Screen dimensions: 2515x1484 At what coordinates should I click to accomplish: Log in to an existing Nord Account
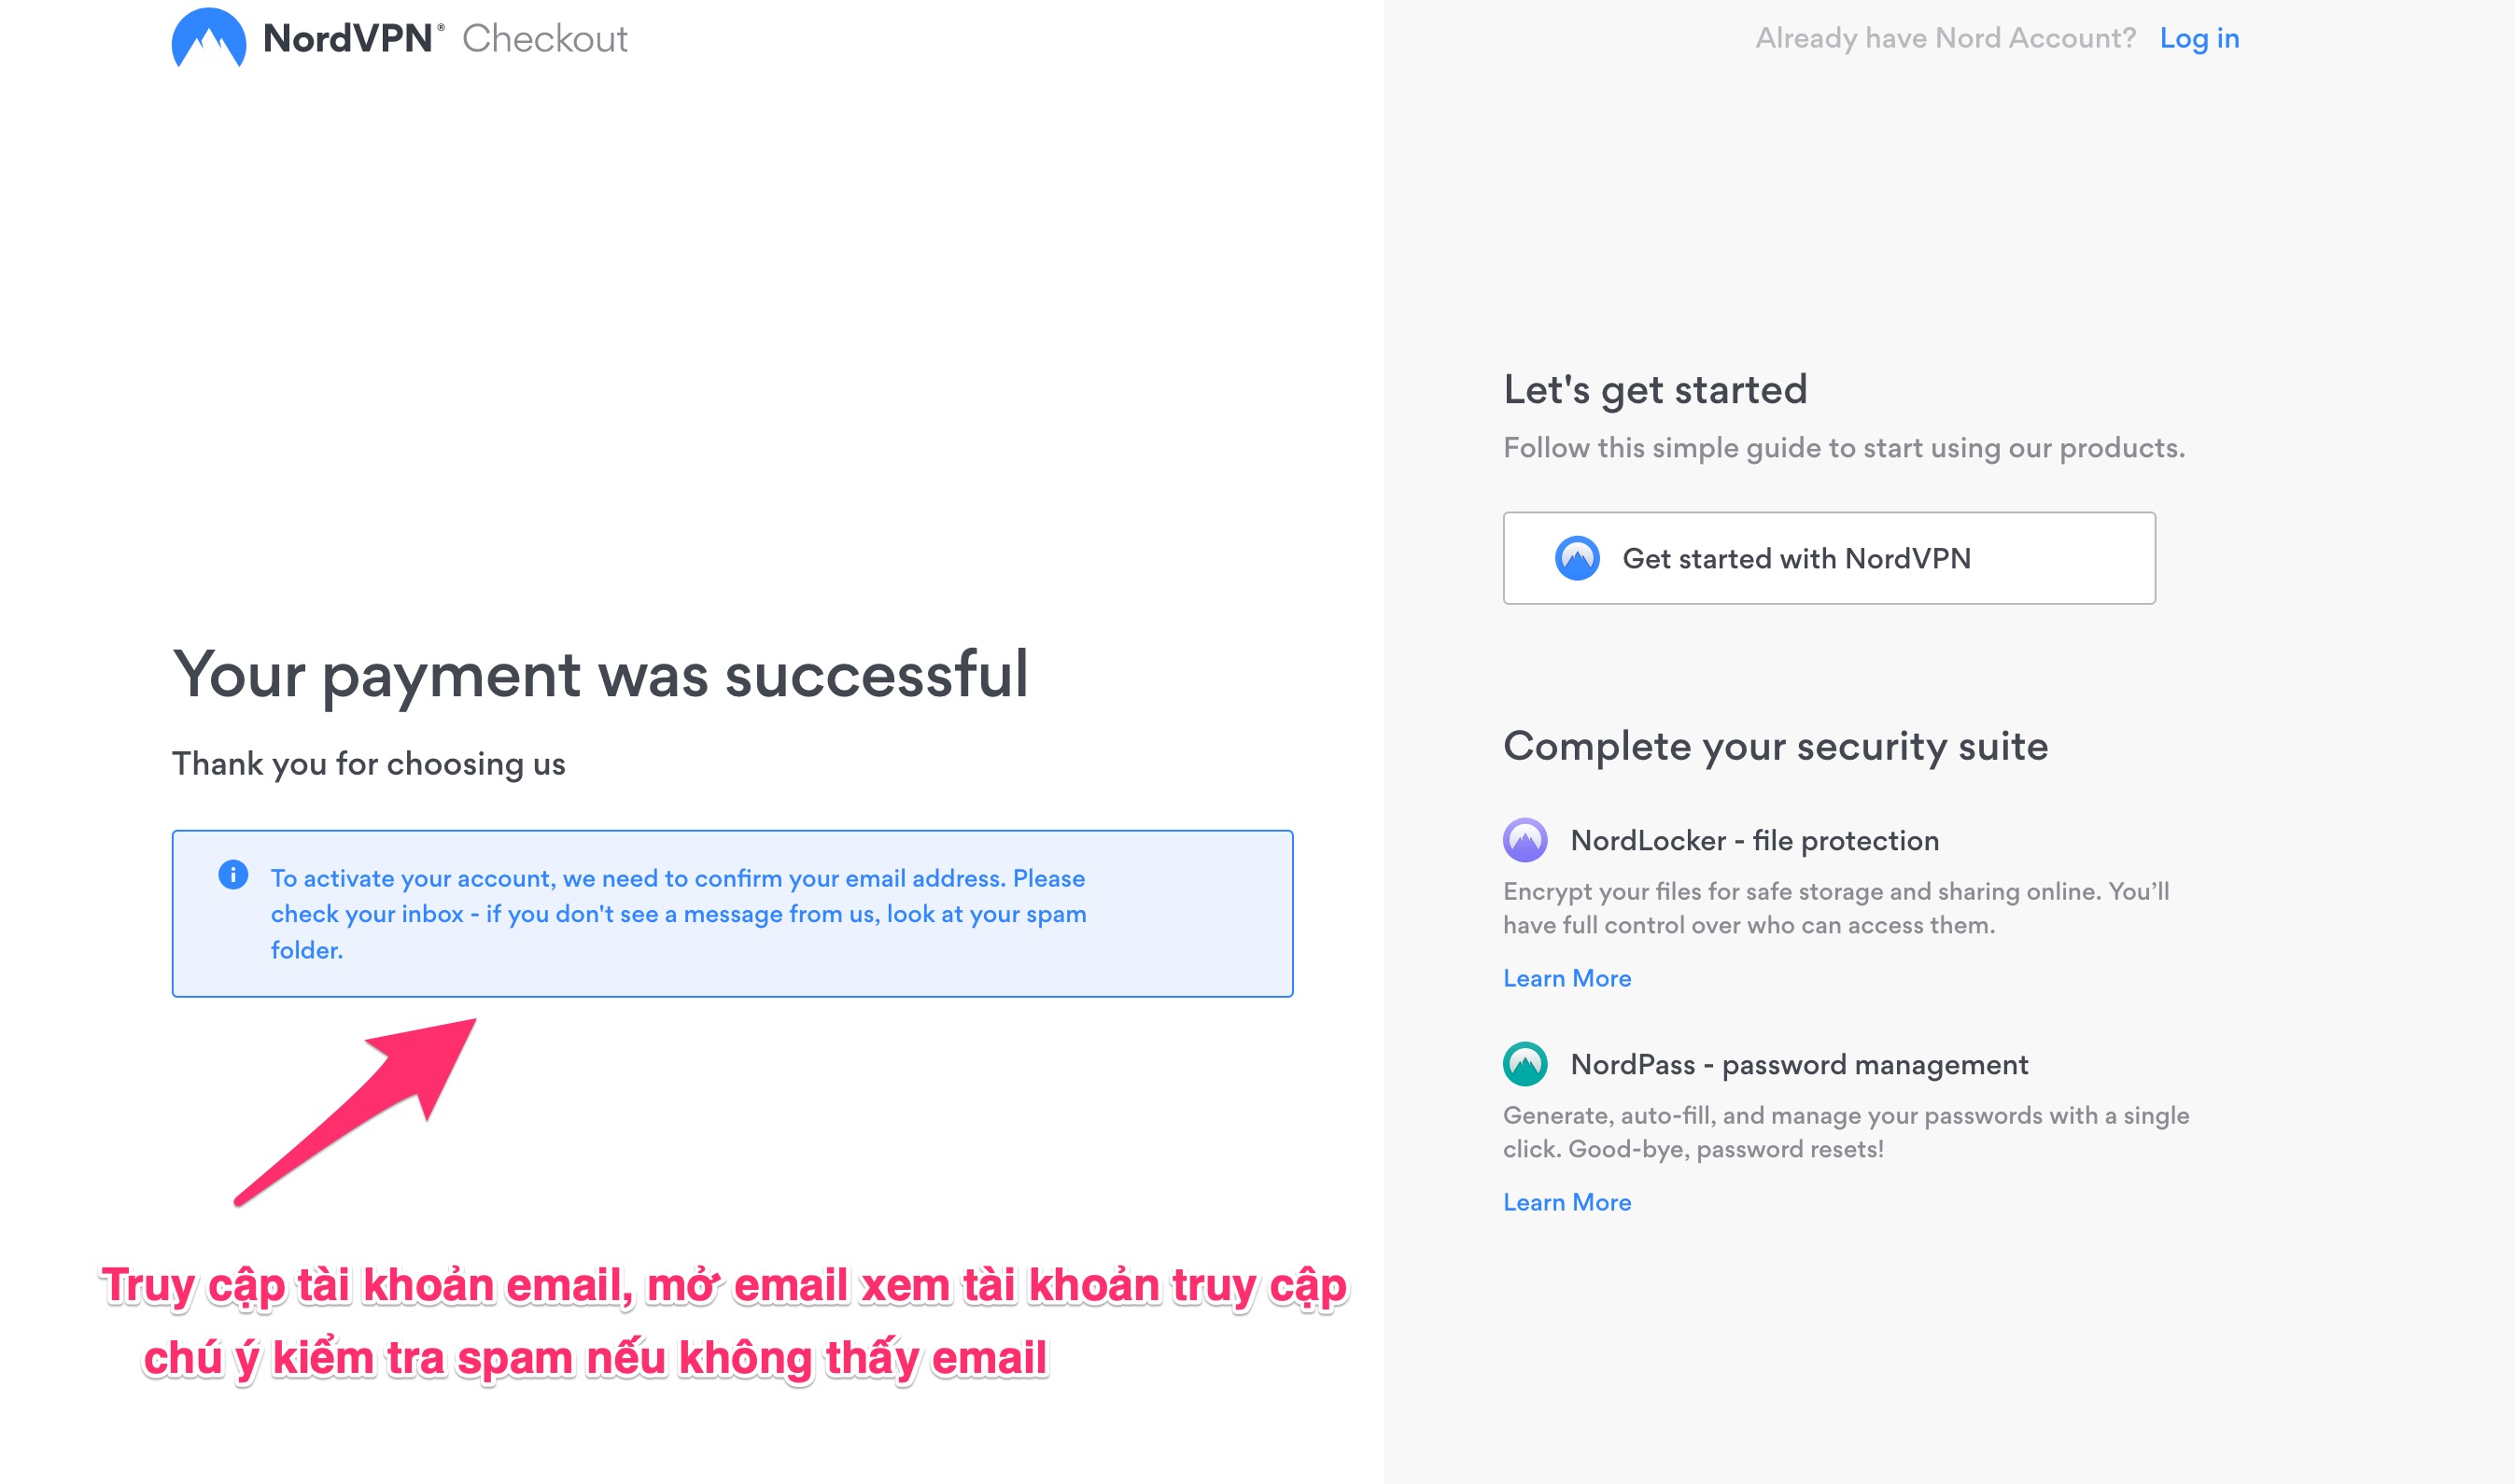[2198, 38]
